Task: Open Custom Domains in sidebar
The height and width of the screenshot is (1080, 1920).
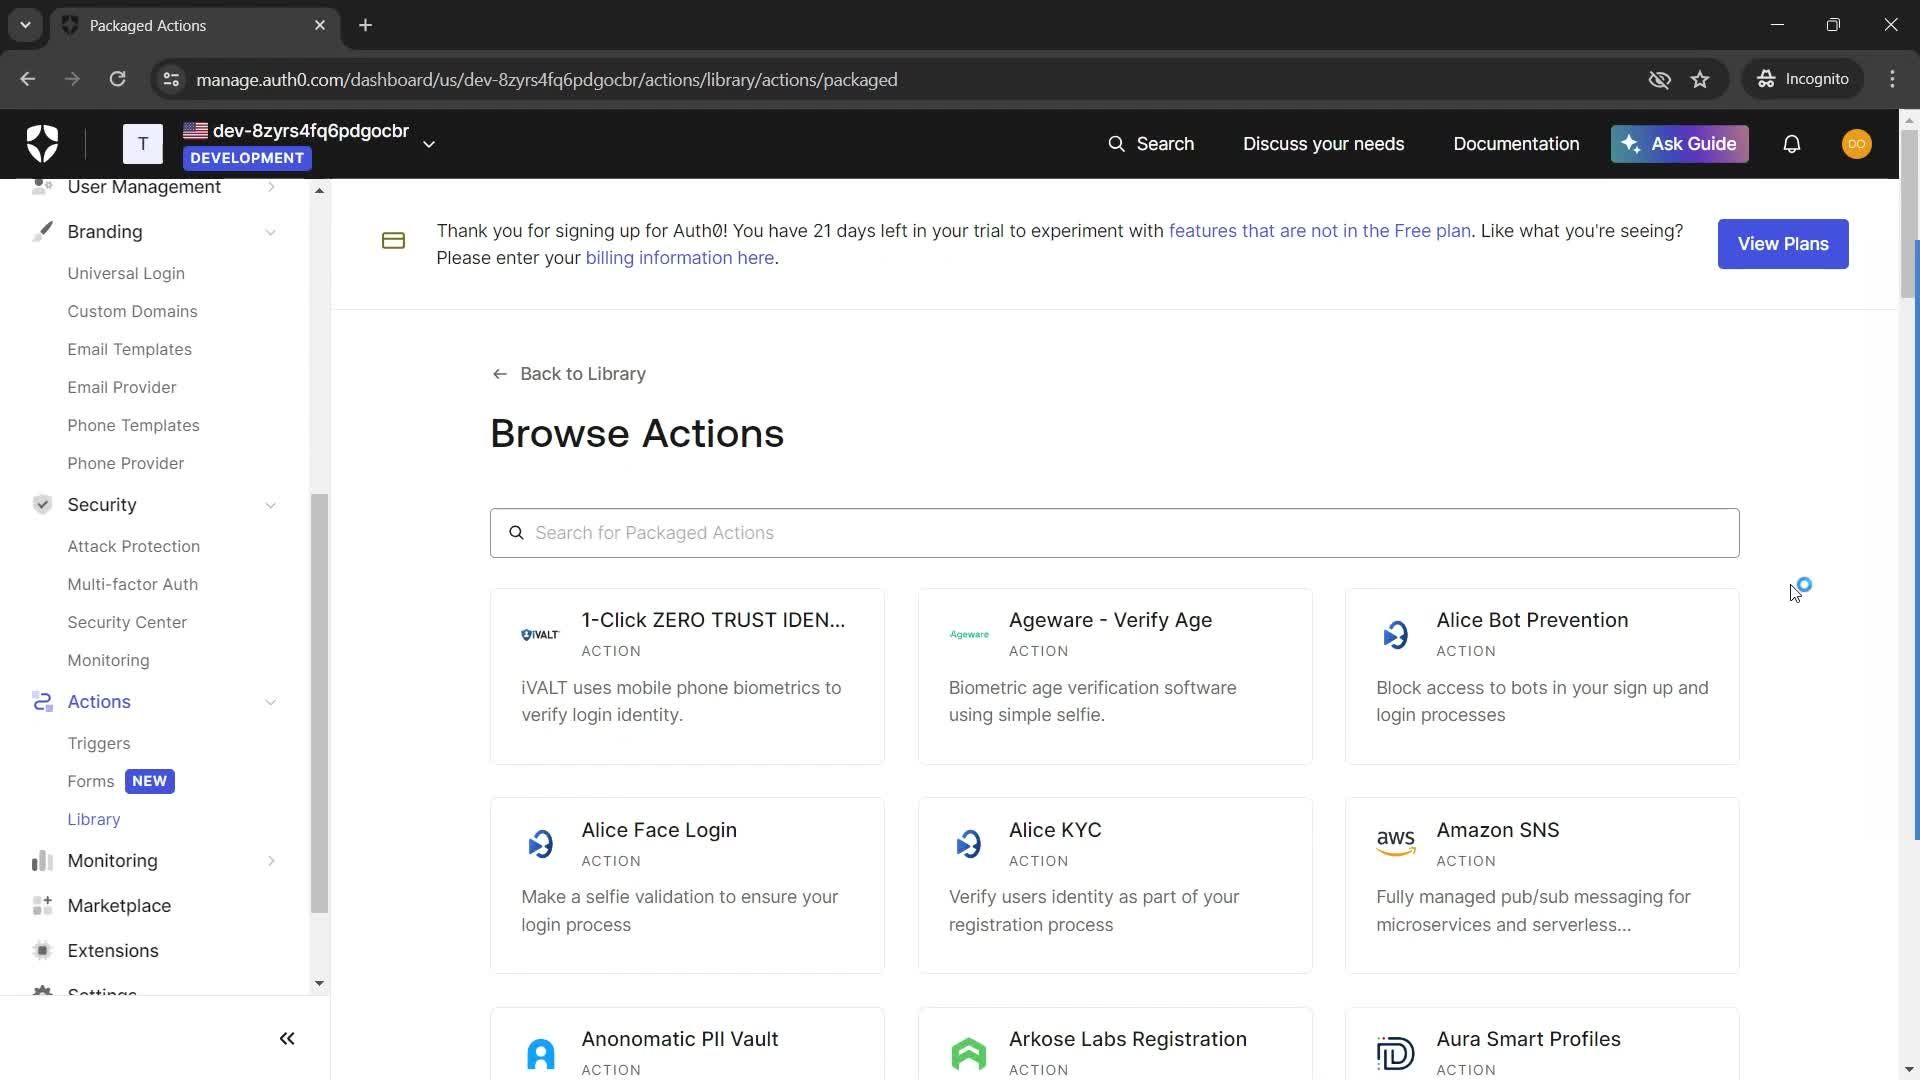Action: click(132, 311)
